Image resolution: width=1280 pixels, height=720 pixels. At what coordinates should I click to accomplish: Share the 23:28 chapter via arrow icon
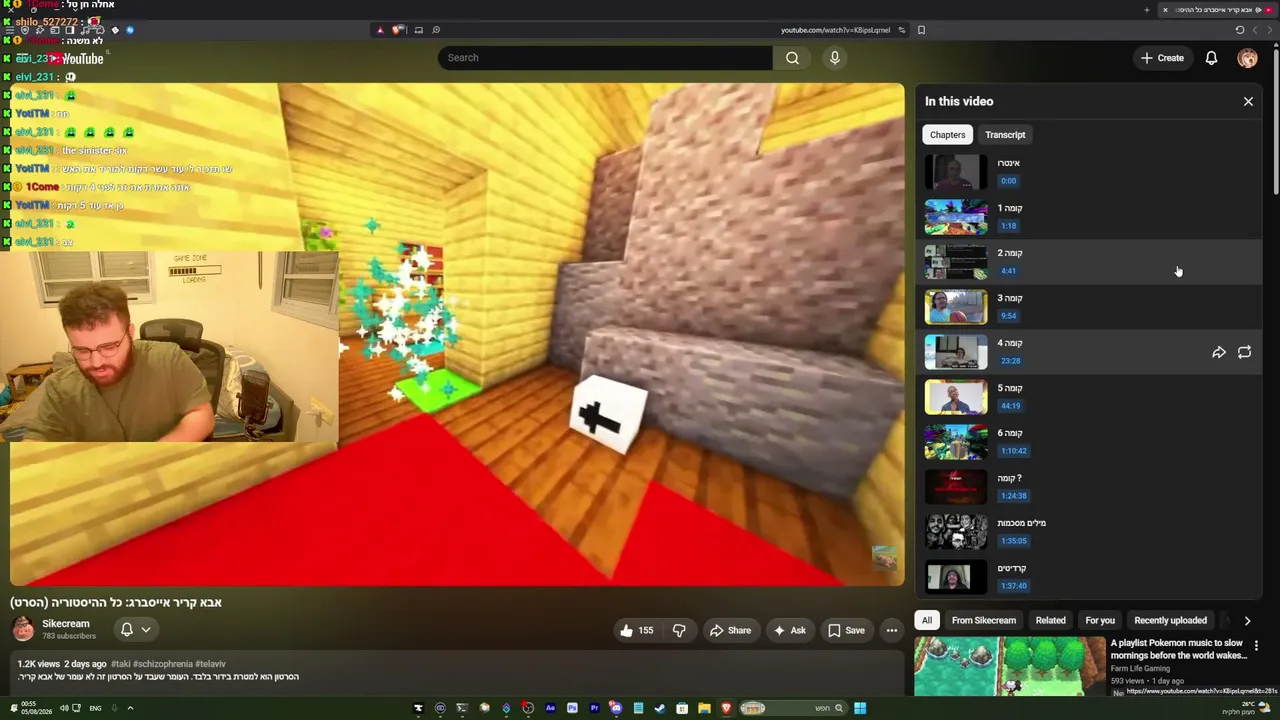tap(1219, 352)
